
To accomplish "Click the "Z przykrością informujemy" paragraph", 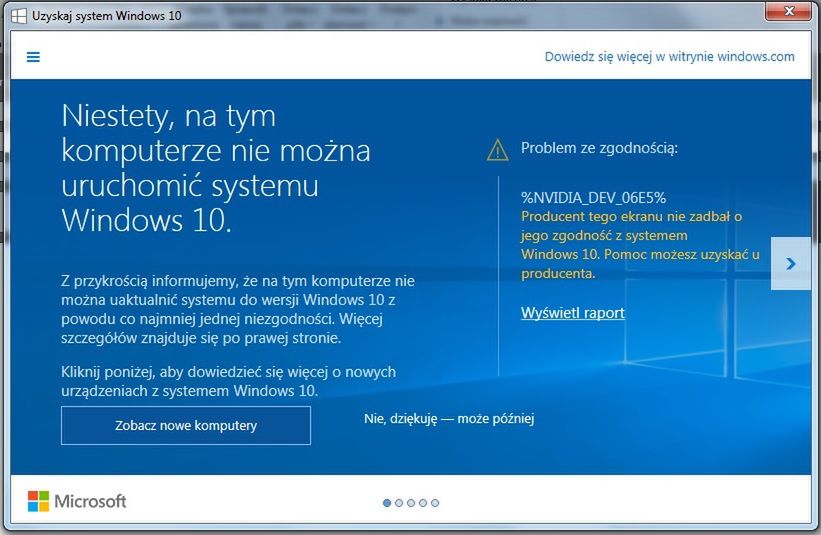I will [x=238, y=309].
